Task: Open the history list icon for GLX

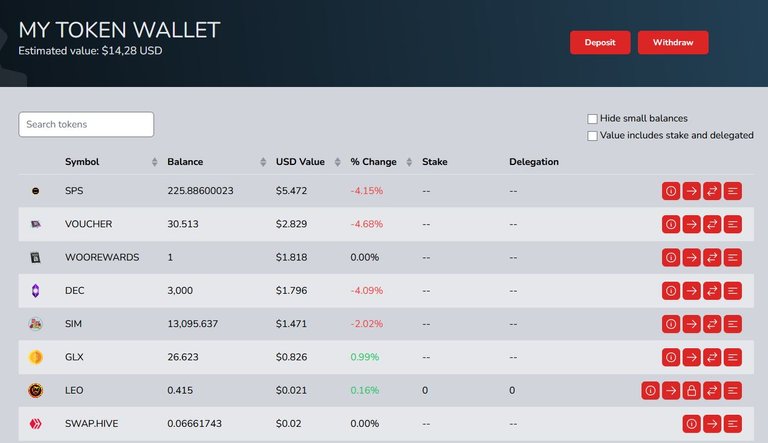Action: (733, 358)
